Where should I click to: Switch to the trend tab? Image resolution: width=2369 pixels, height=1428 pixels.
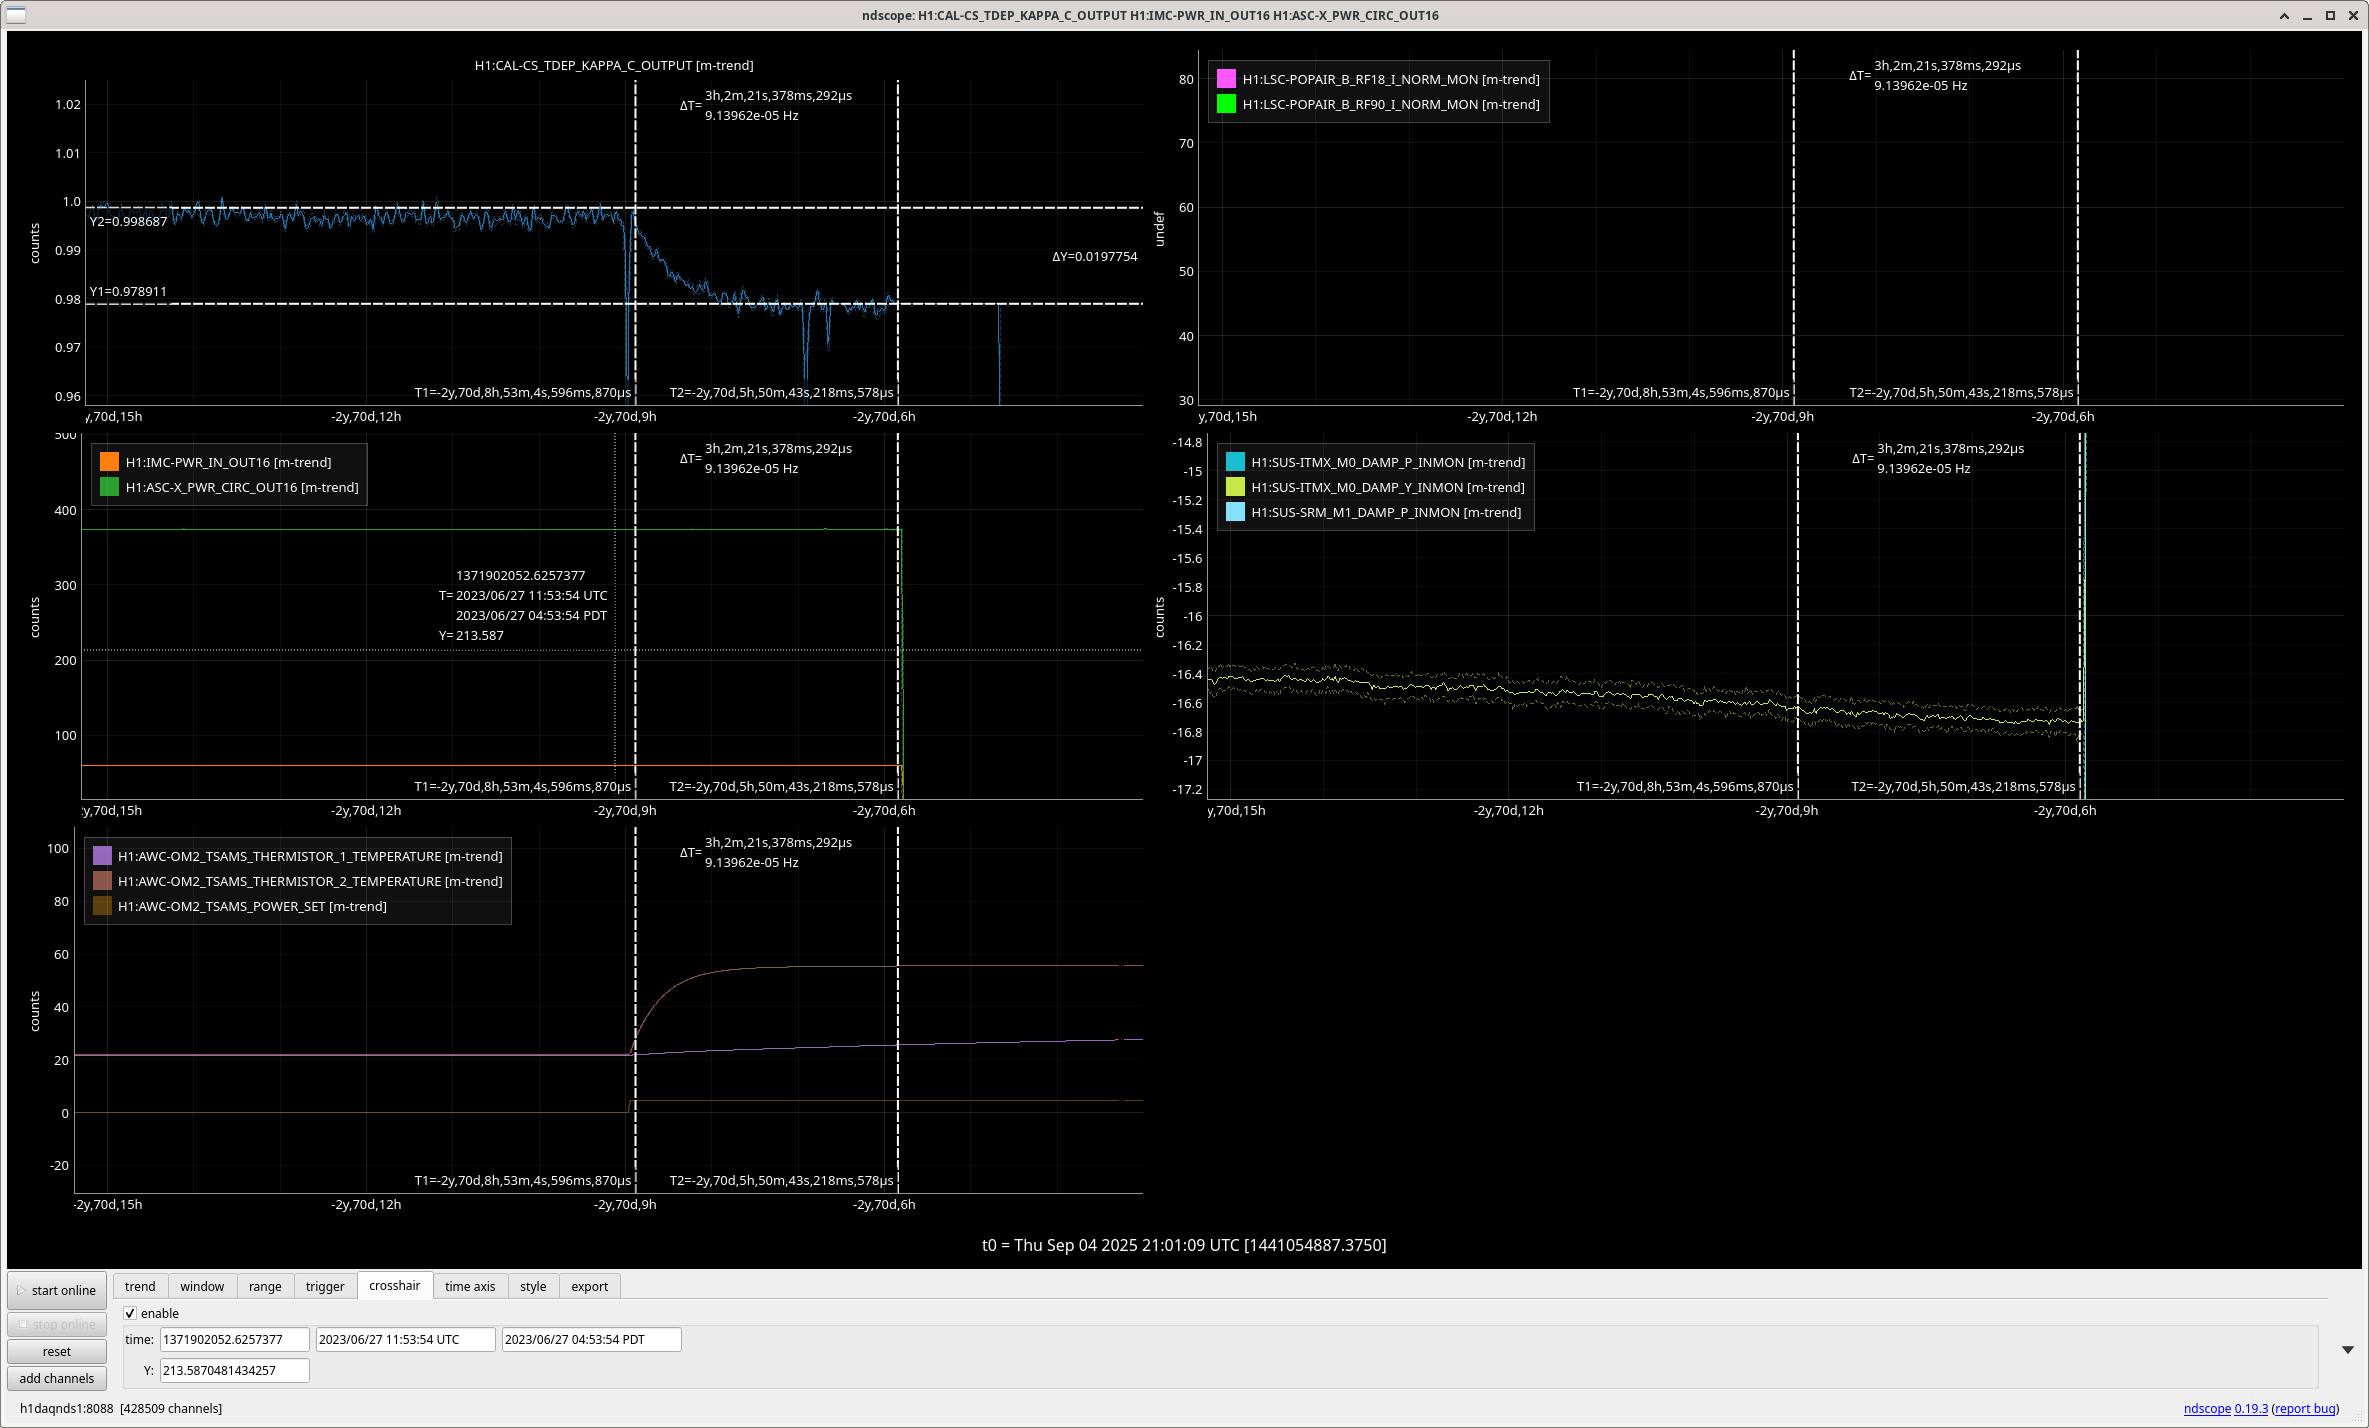click(x=140, y=1286)
